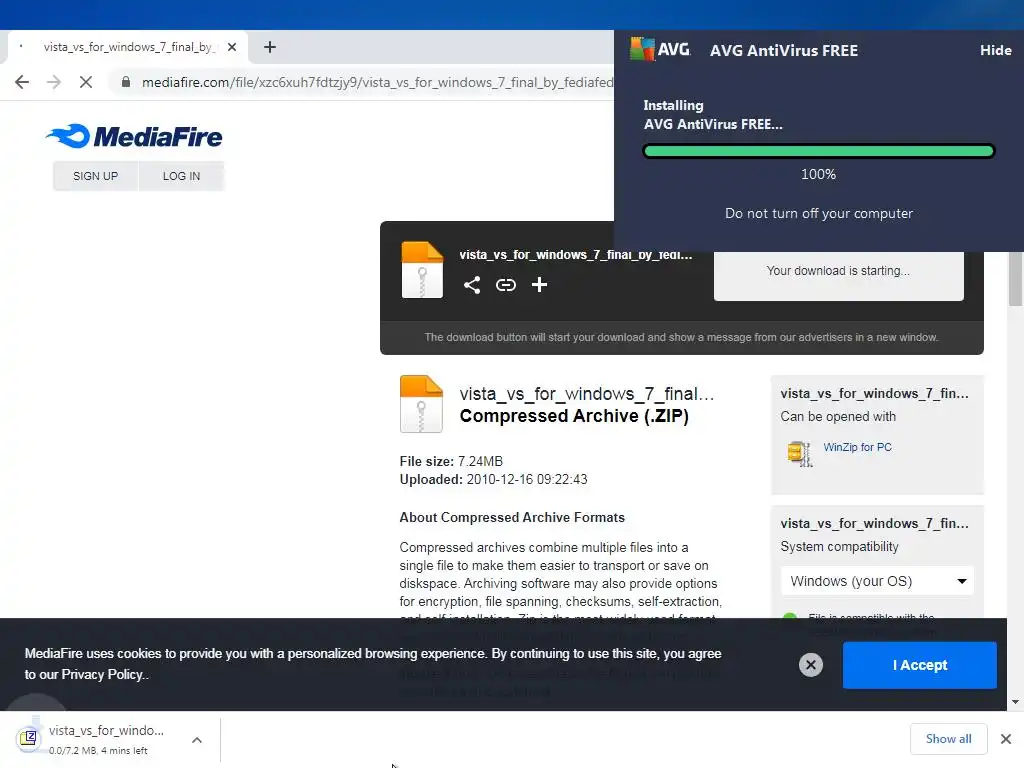Open a new tab with the plus button
The image size is (1024, 768).
(270, 47)
